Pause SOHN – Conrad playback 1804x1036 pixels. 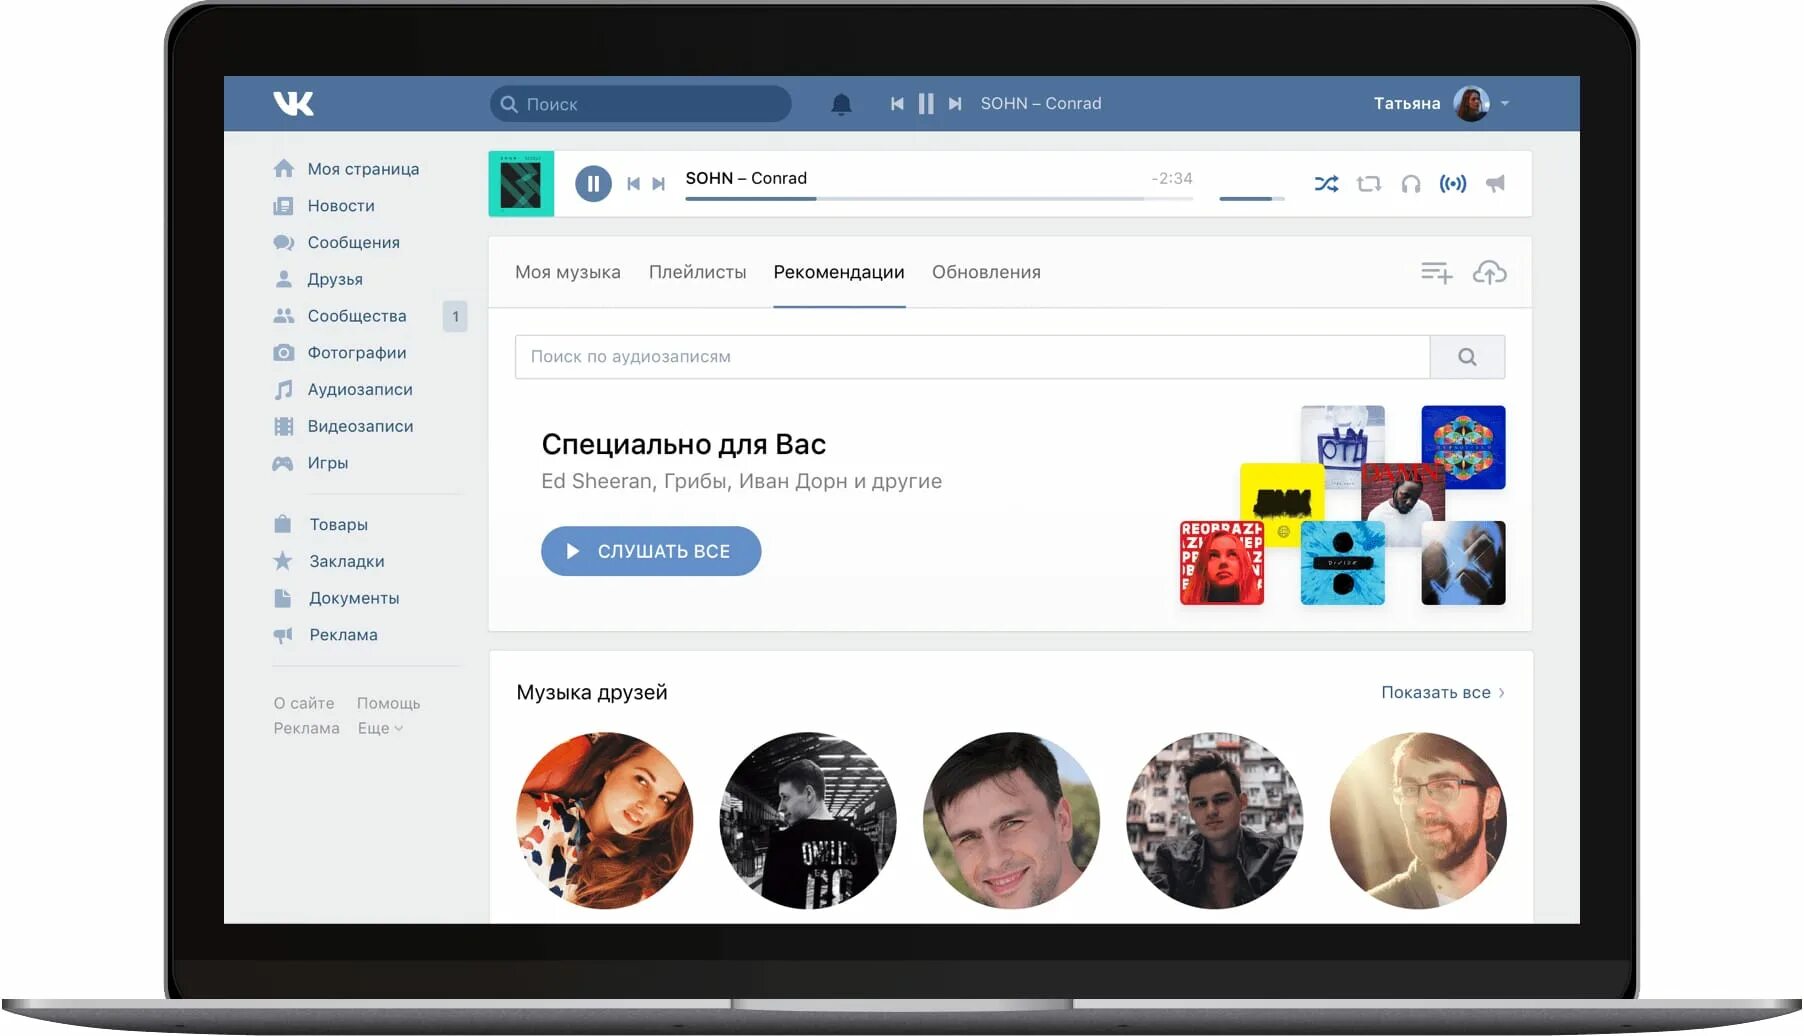click(x=593, y=183)
